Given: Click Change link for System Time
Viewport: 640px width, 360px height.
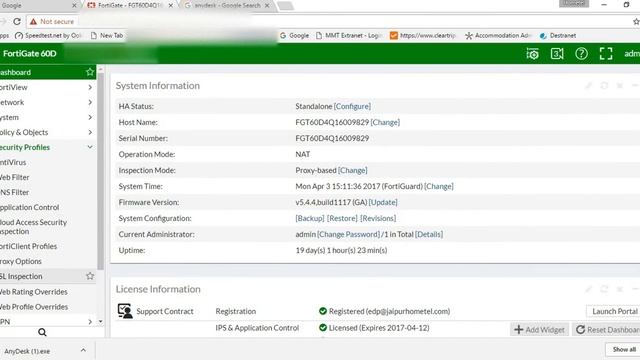Looking at the screenshot, I should point(439,186).
